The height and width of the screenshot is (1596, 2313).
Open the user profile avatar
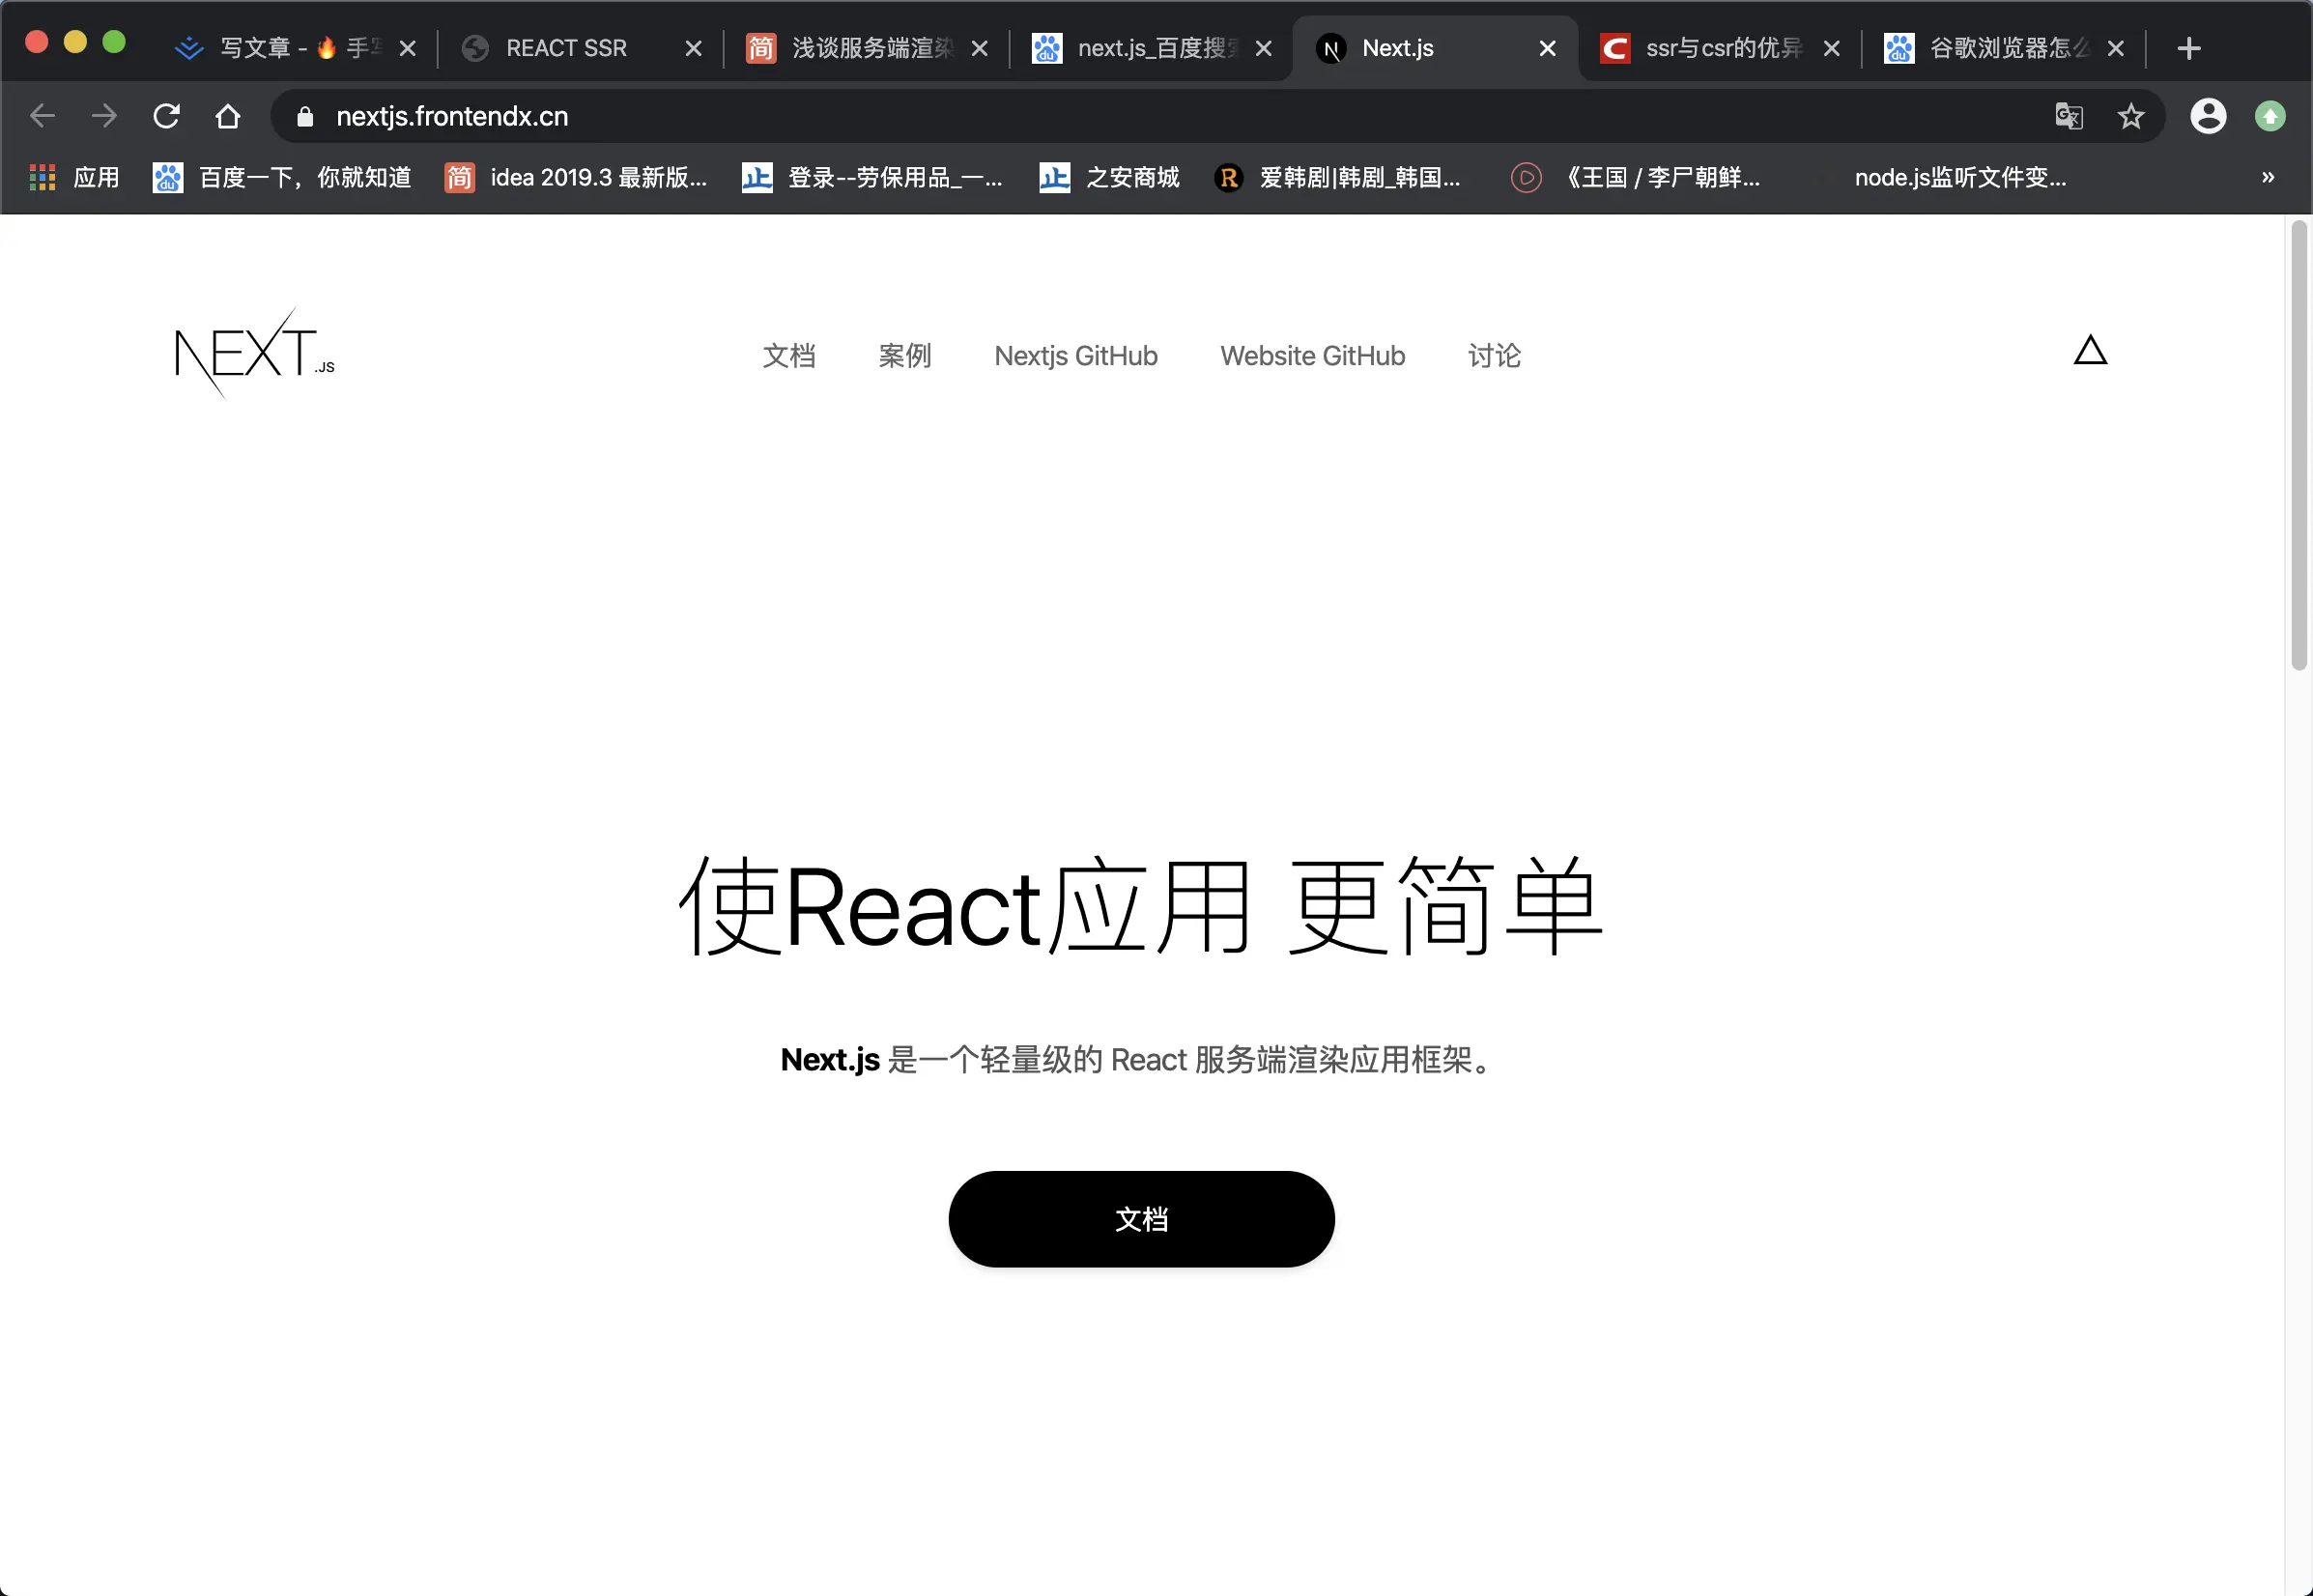pyautogui.click(x=2208, y=116)
